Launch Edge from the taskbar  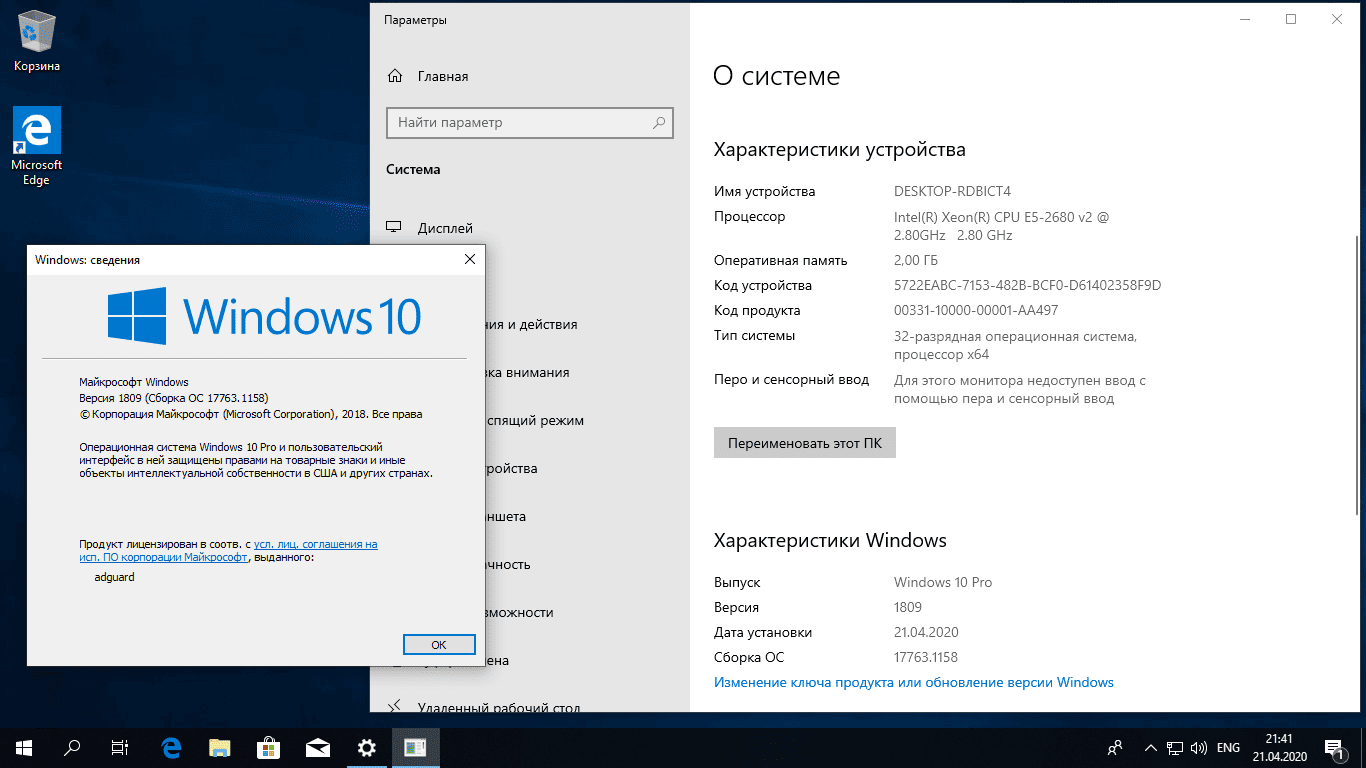coord(171,747)
